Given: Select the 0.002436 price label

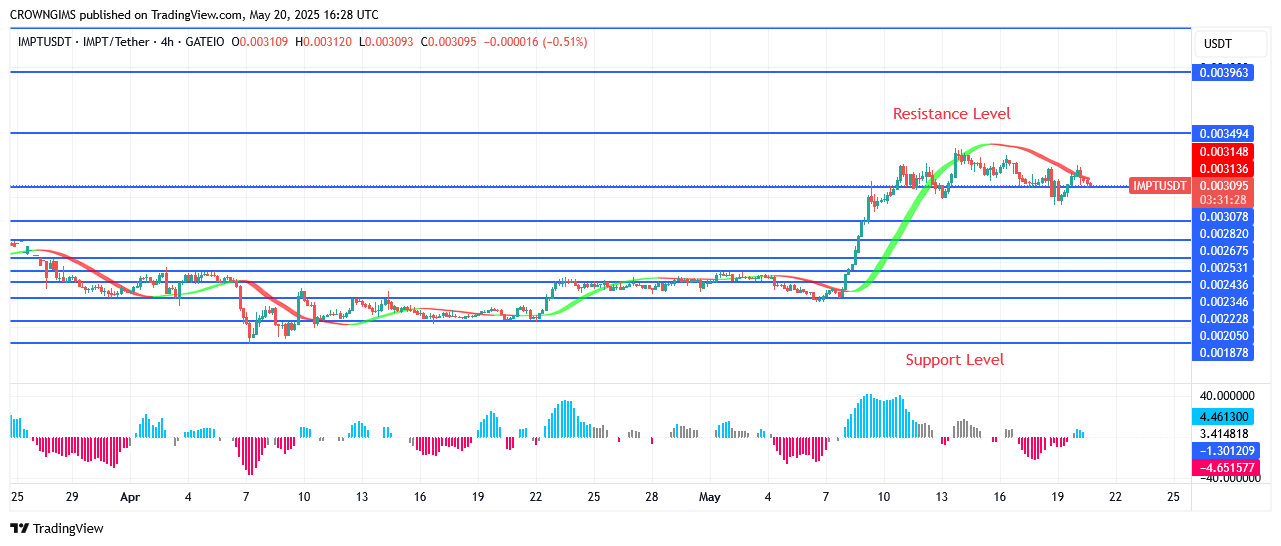Looking at the screenshot, I should click(x=1225, y=285).
